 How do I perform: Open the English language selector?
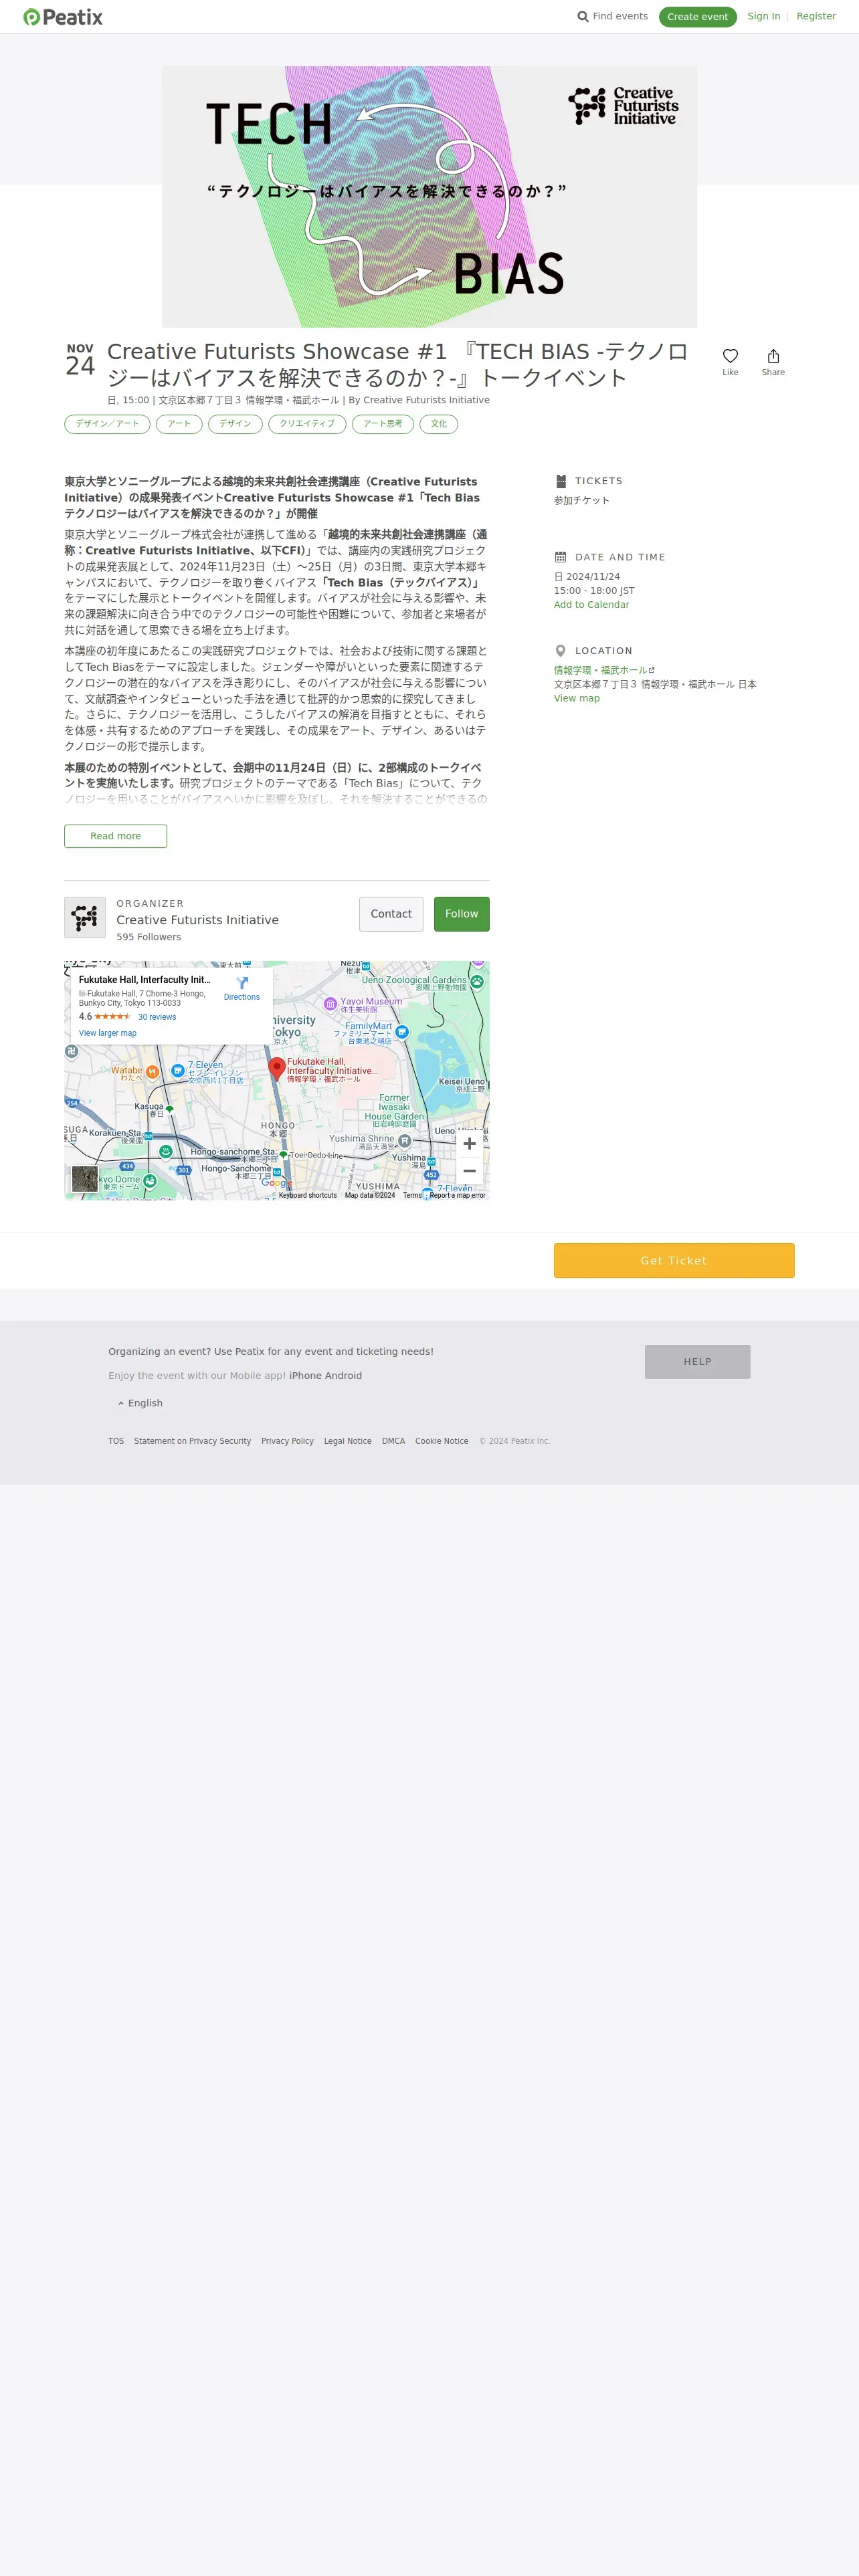click(140, 1403)
